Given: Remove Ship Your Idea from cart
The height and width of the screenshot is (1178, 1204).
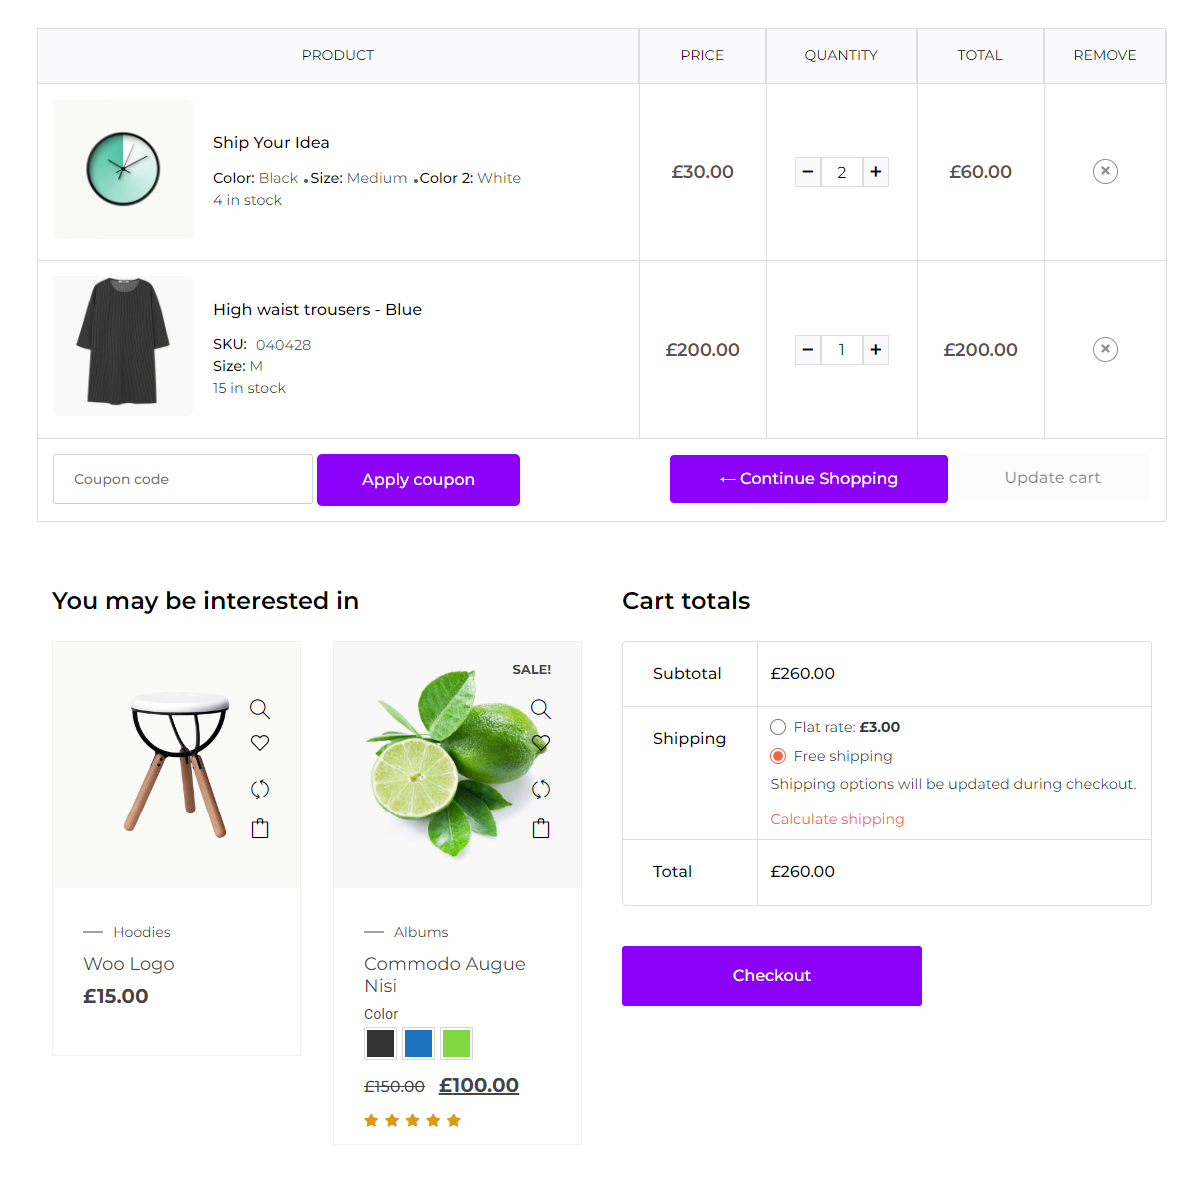Looking at the screenshot, I should [1105, 171].
